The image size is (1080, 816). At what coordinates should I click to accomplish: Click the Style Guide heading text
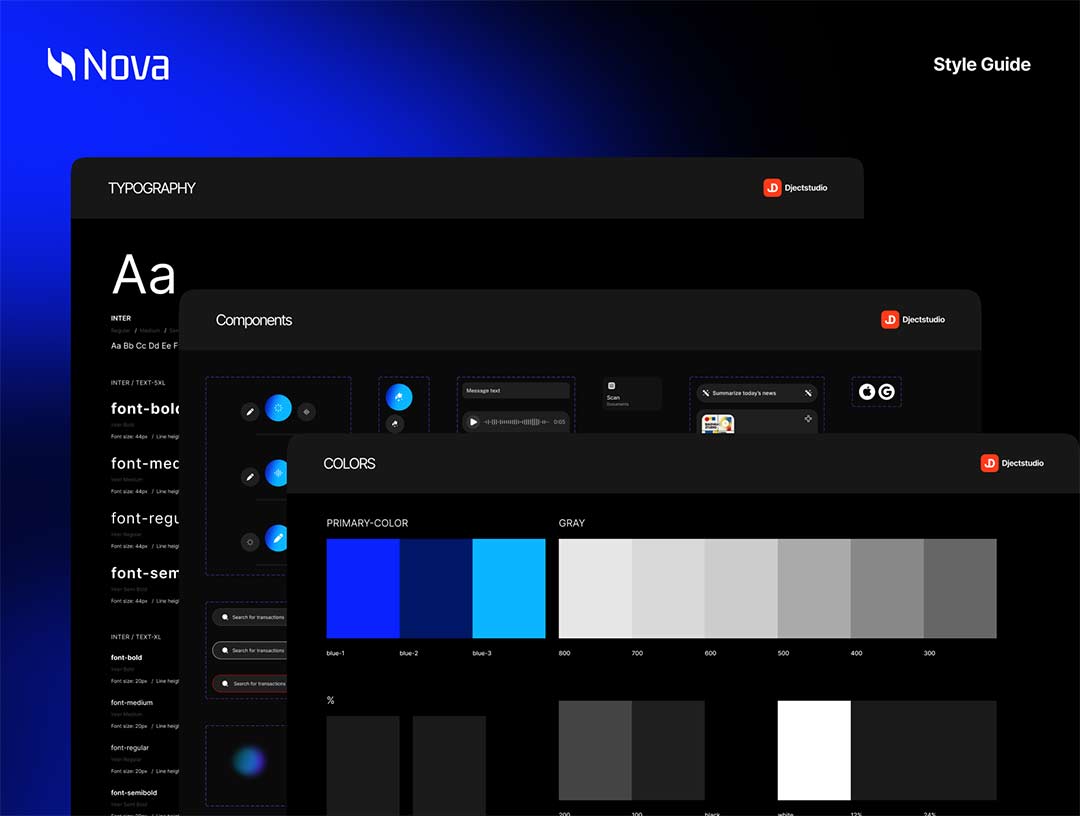(x=981, y=65)
